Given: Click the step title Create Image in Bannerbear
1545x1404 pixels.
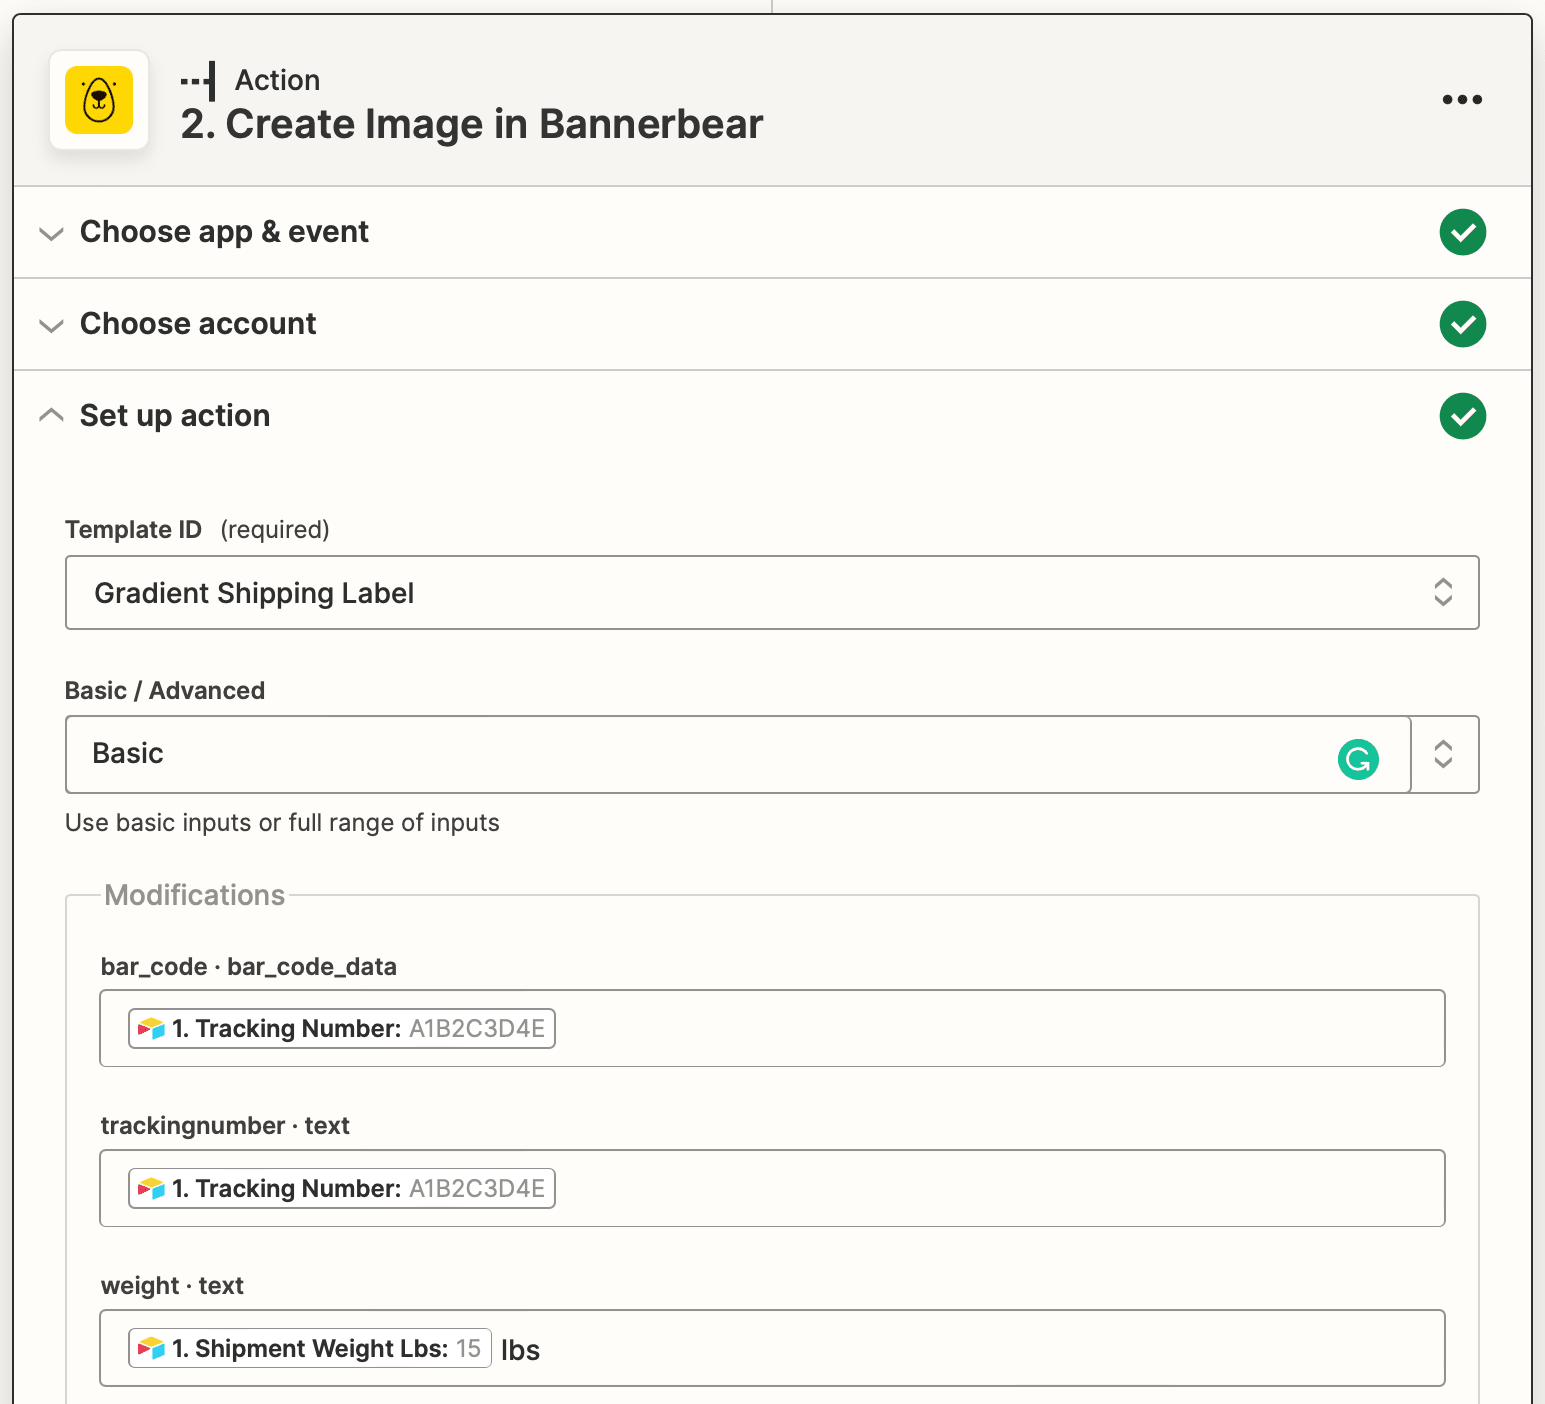Looking at the screenshot, I should [x=471, y=123].
